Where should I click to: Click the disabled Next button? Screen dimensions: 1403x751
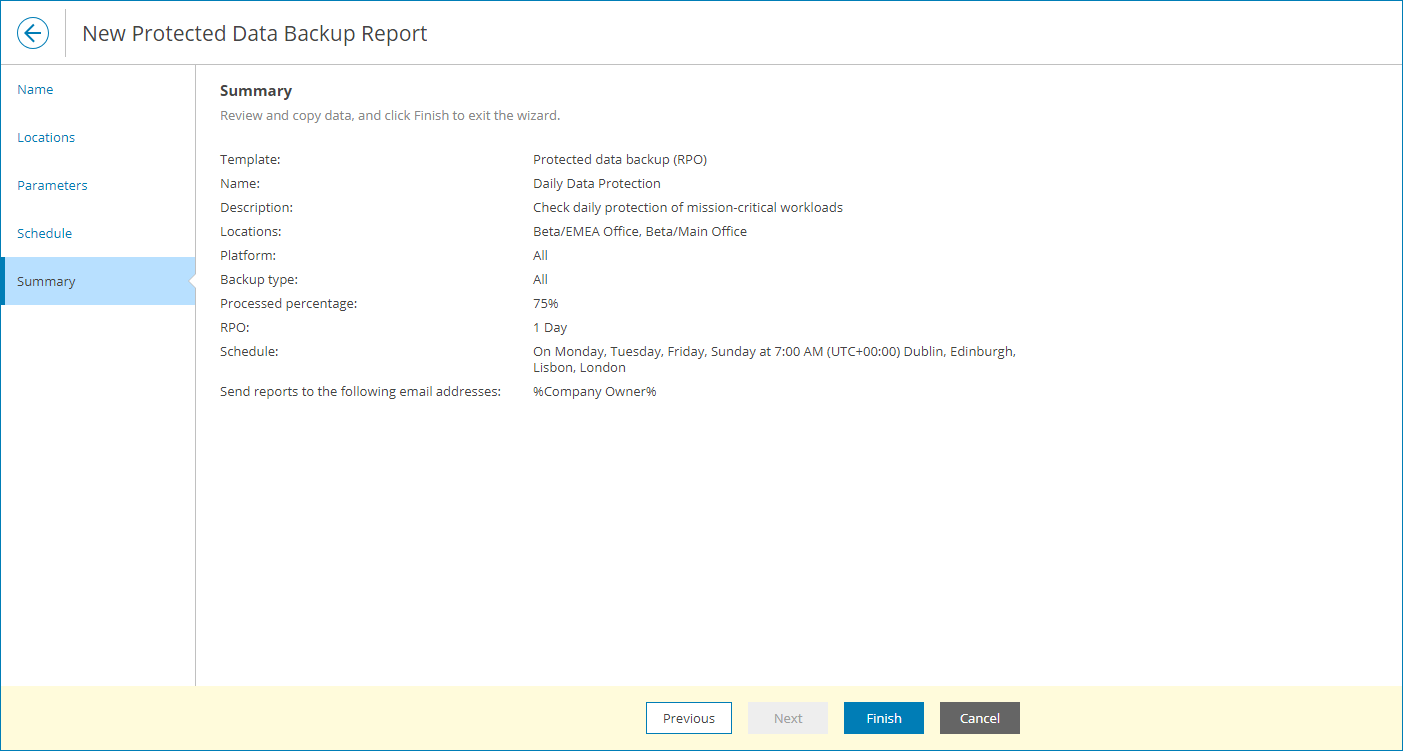tap(788, 718)
